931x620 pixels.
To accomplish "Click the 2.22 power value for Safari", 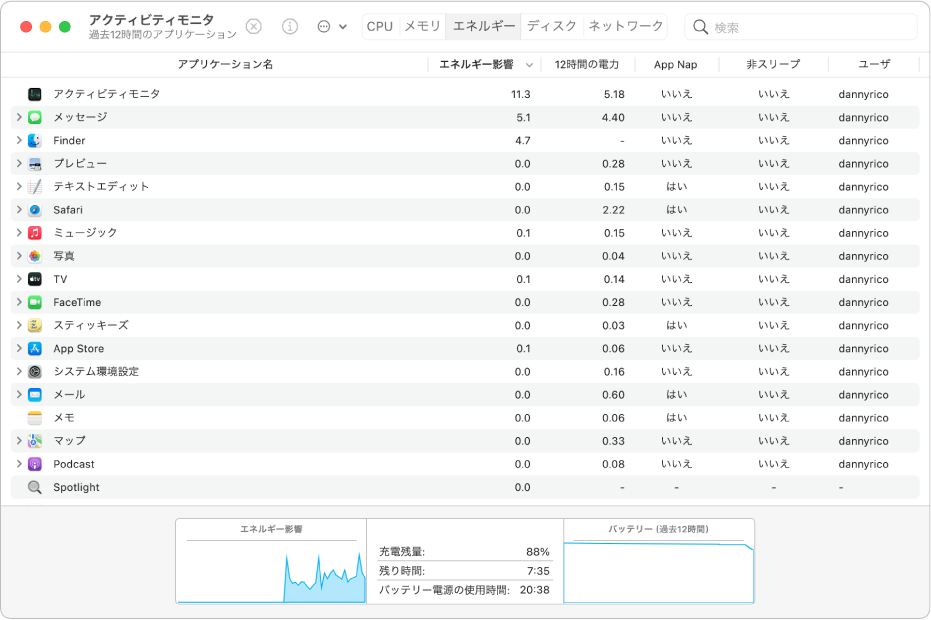I will coord(613,210).
